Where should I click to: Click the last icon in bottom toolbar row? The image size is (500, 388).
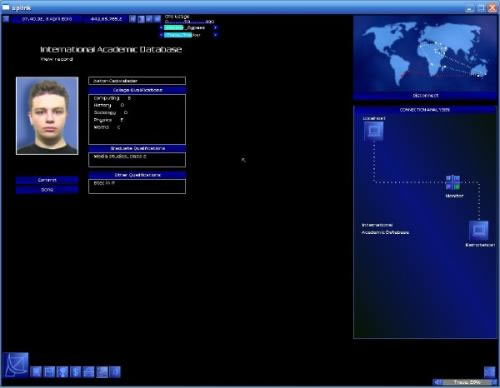115,372
